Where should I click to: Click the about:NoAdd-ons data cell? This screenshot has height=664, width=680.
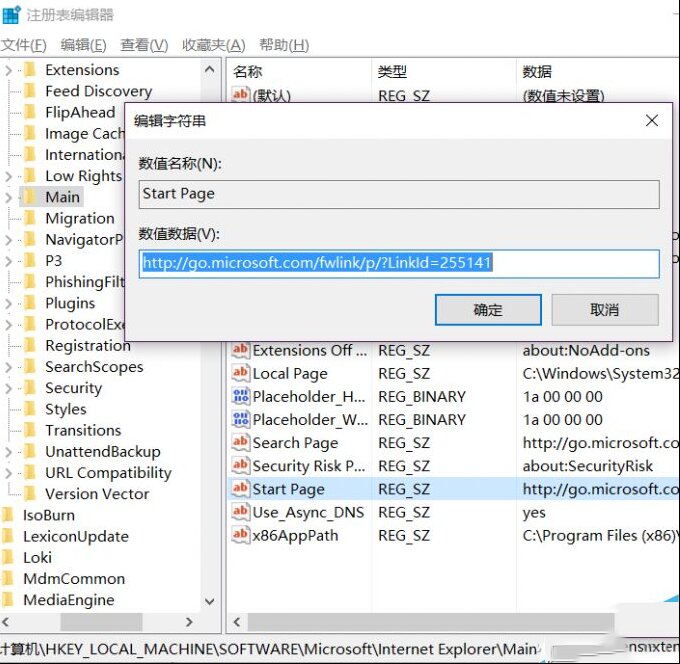pos(586,350)
